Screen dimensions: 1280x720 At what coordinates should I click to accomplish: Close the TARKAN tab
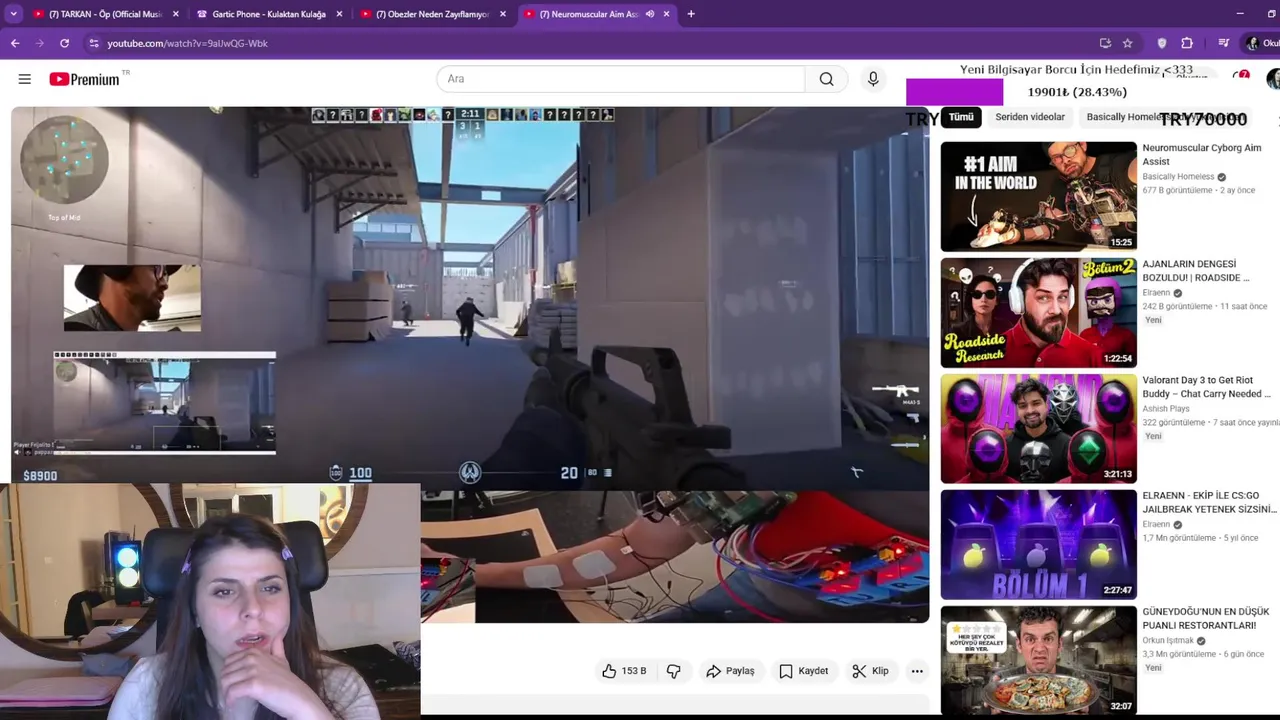pos(176,14)
